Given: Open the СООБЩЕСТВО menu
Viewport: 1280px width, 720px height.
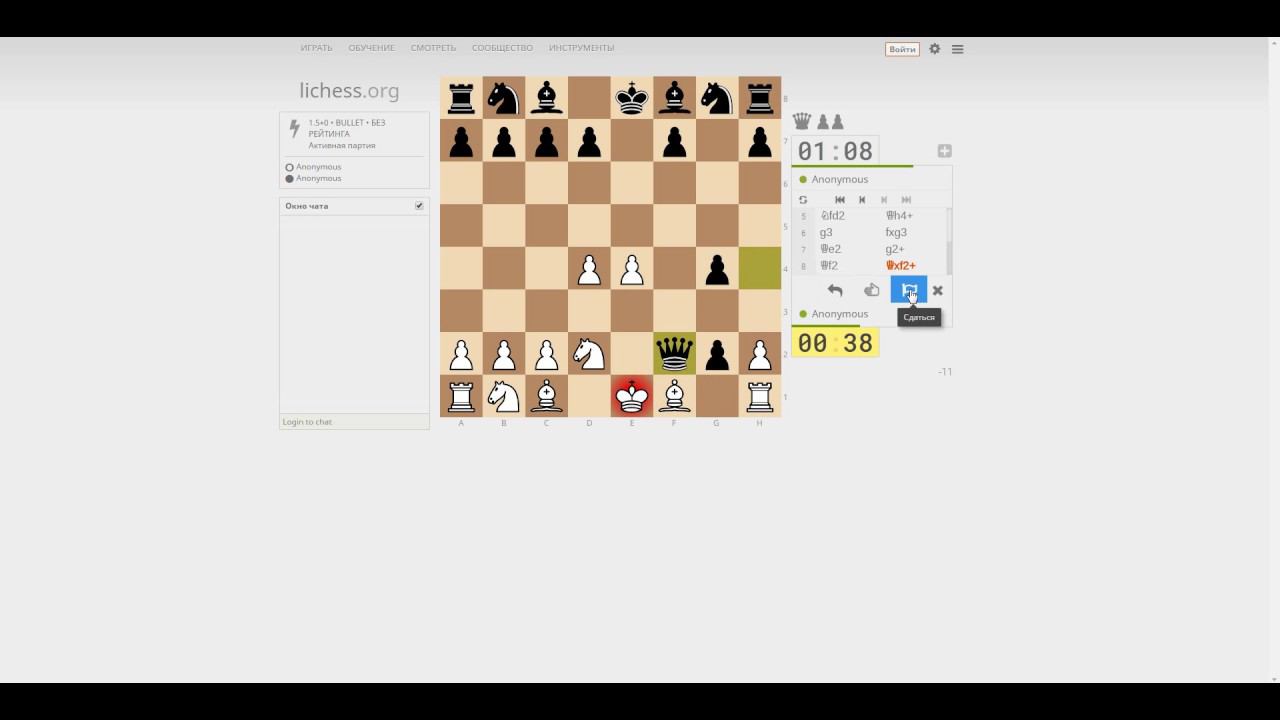Looking at the screenshot, I should click(x=502, y=48).
